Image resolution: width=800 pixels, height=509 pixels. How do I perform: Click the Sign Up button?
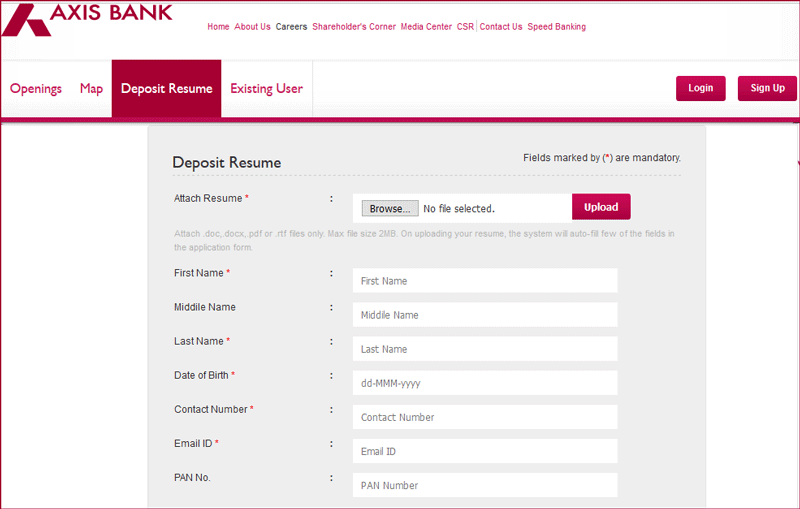pyautogui.click(x=767, y=88)
